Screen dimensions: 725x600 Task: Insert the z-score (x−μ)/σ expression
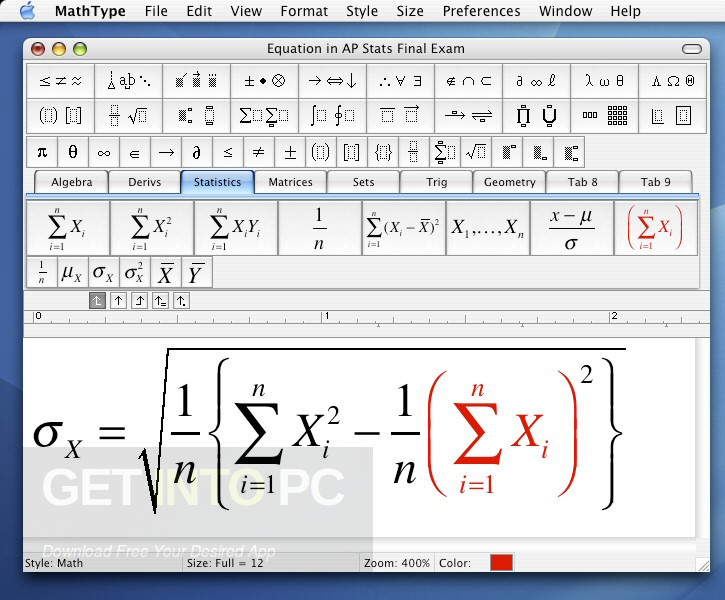pos(572,228)
